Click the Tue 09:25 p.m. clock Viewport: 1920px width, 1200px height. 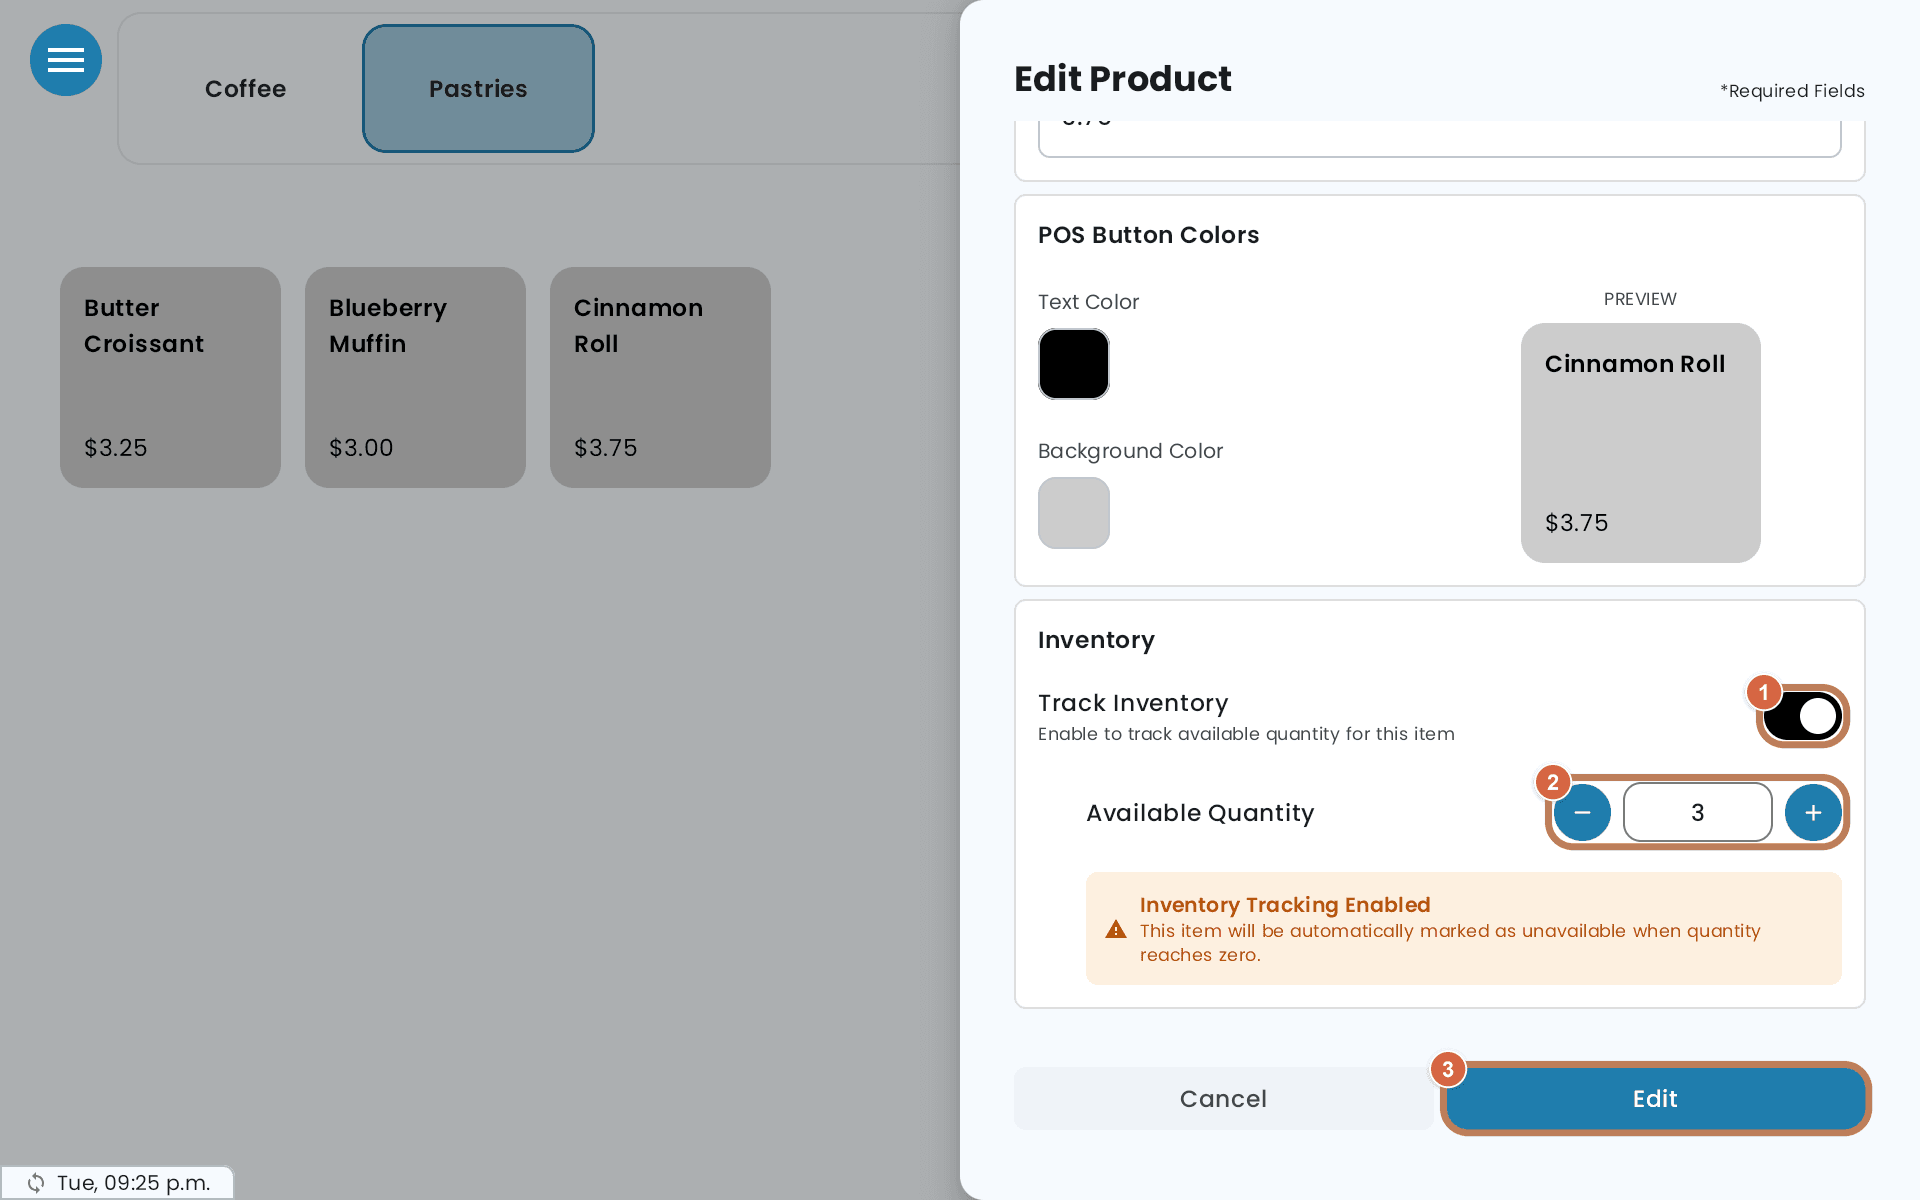[133, 1183]
